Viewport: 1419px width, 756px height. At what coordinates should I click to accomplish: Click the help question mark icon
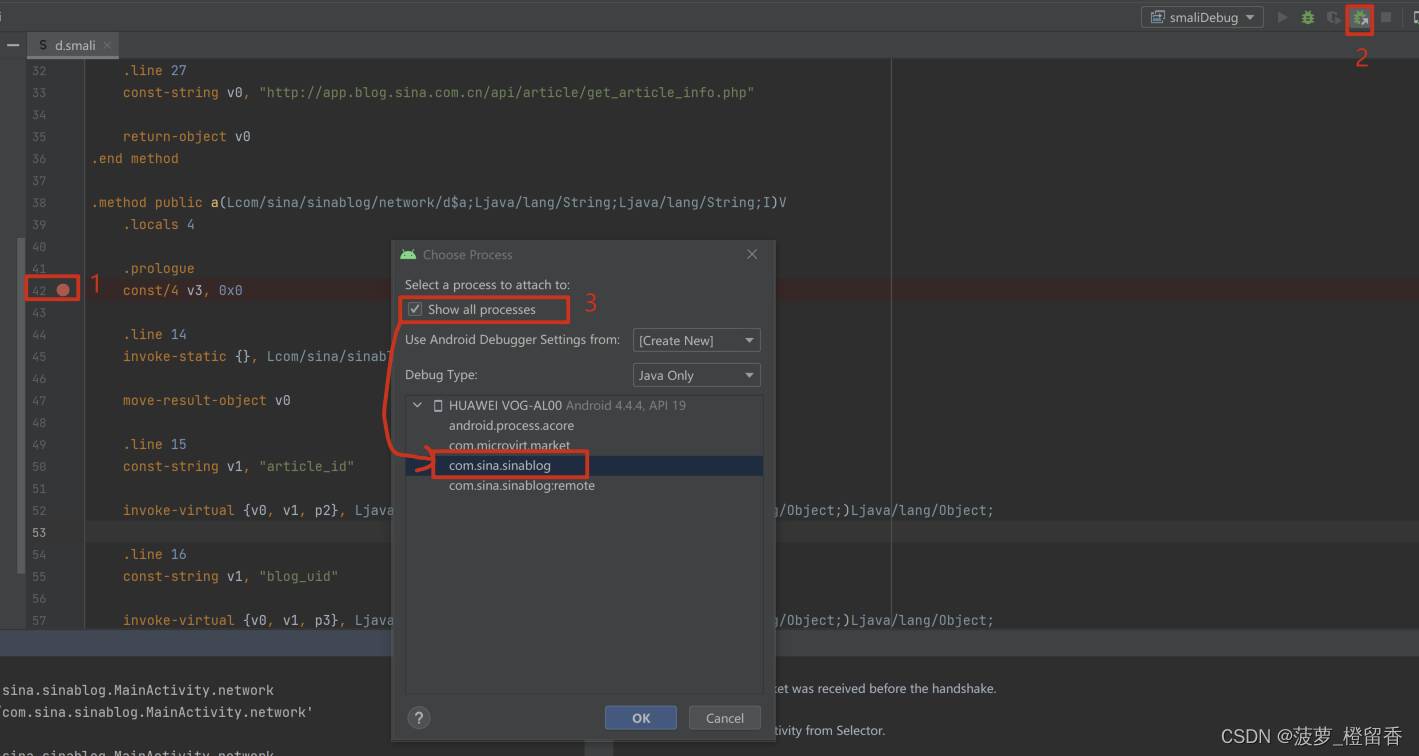pos(419,717)
